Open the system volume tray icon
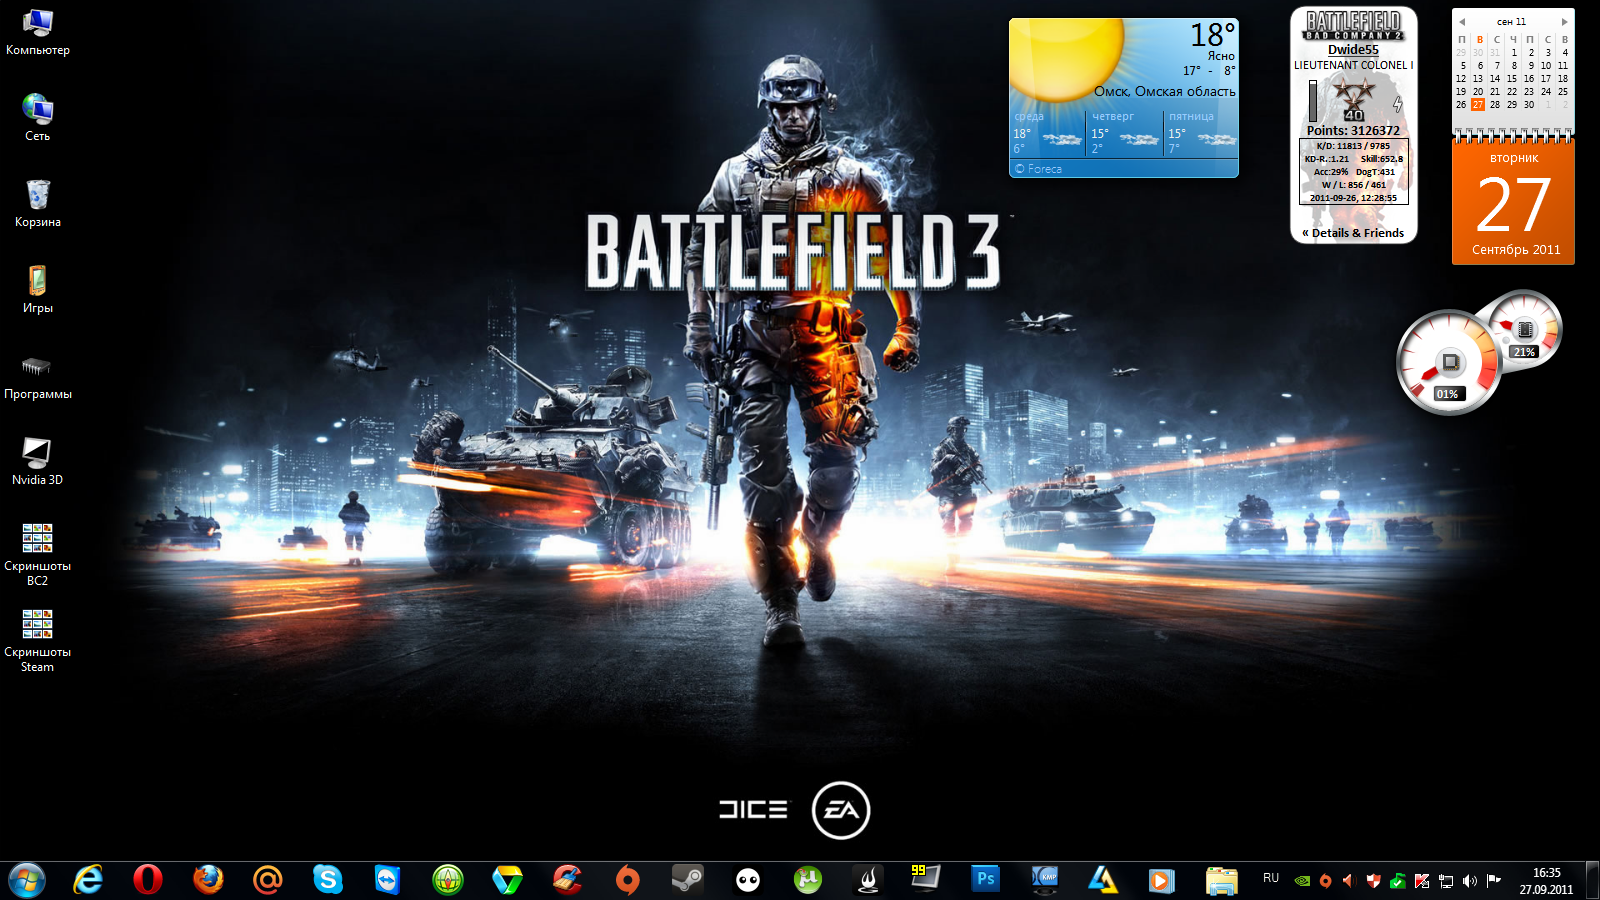The image size is (1600, 900). click(x=1470, y=881)
